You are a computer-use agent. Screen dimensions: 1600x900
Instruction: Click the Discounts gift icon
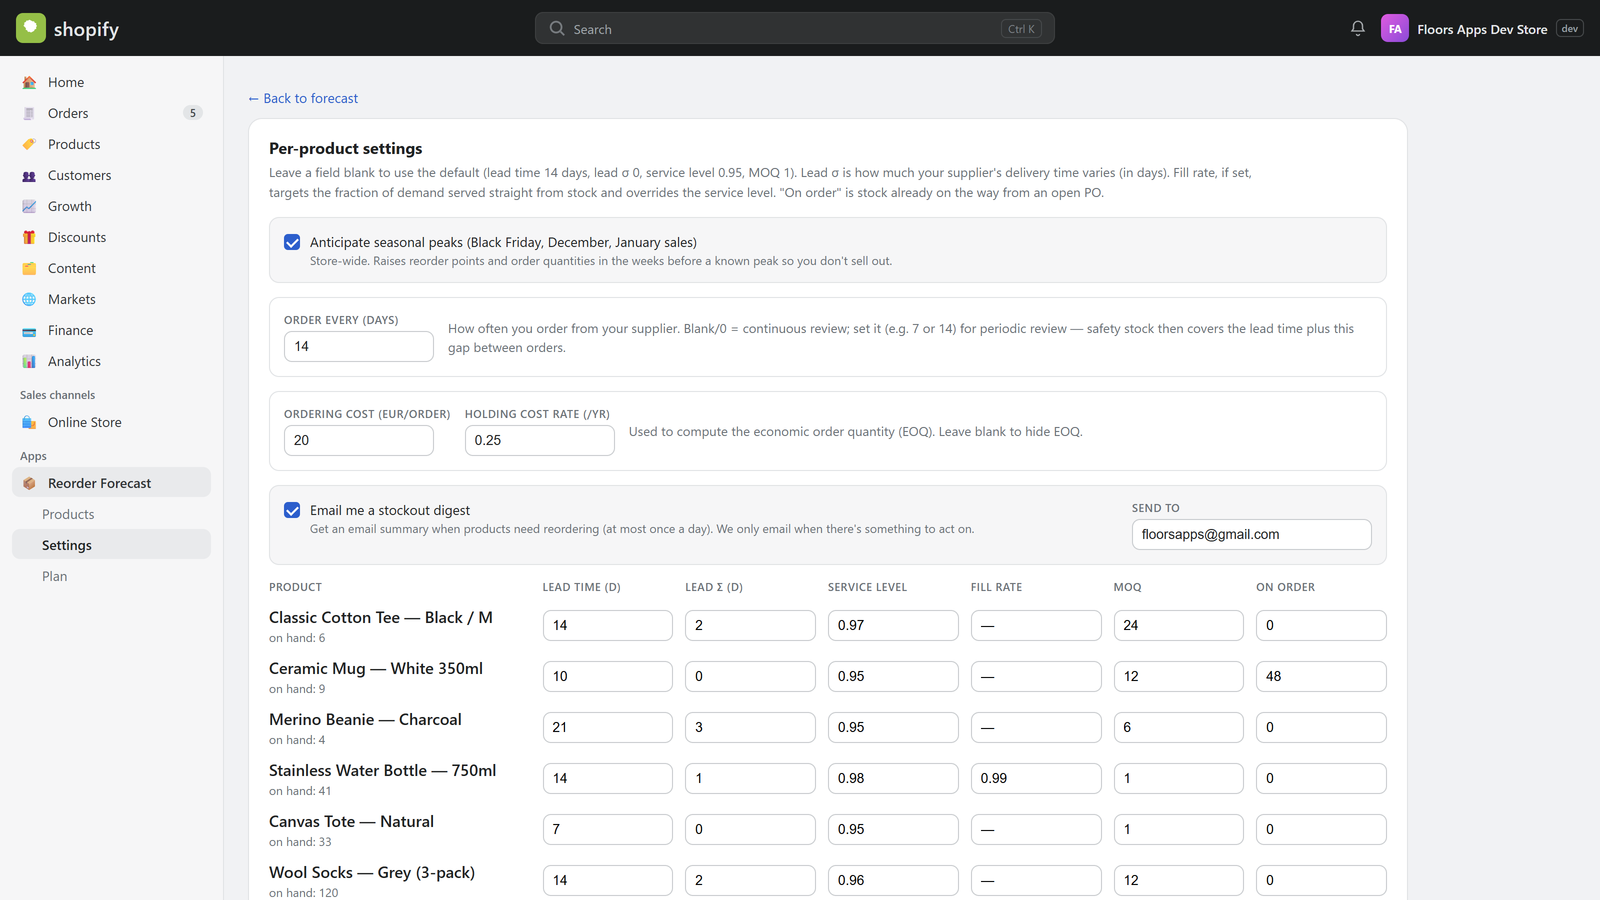pos(29,237)
